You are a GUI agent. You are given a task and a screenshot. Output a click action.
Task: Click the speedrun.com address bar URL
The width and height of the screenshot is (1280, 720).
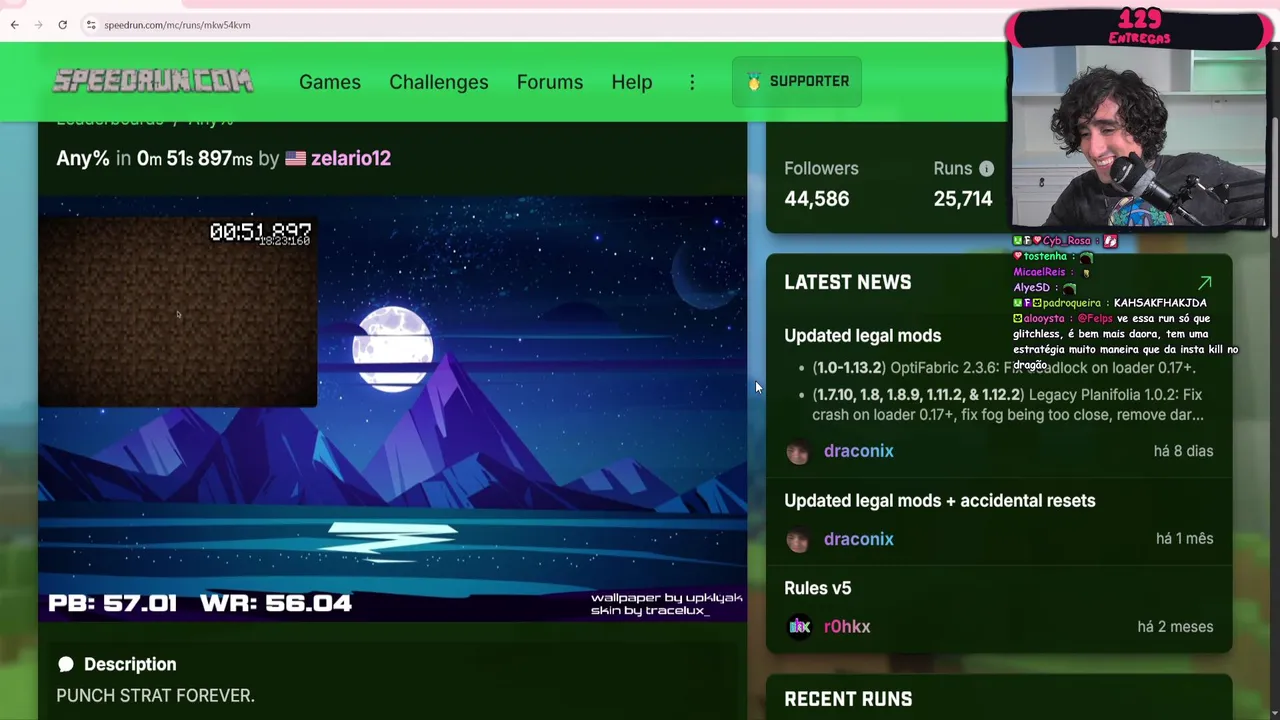(x=177, y=25)
